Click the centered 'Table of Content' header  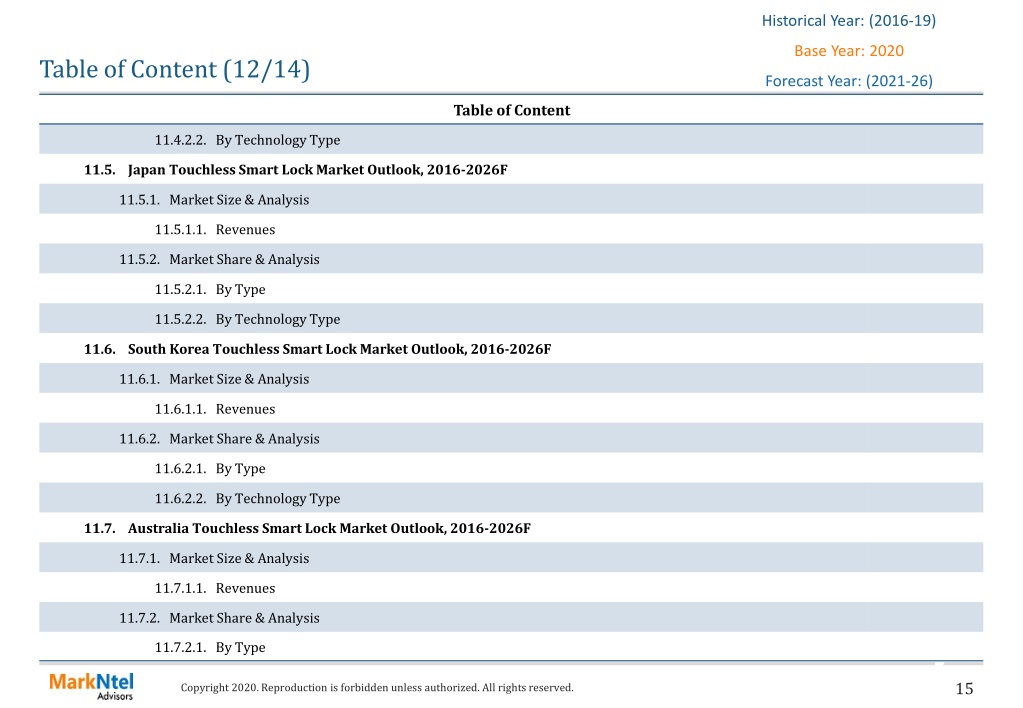pos(512,110)
